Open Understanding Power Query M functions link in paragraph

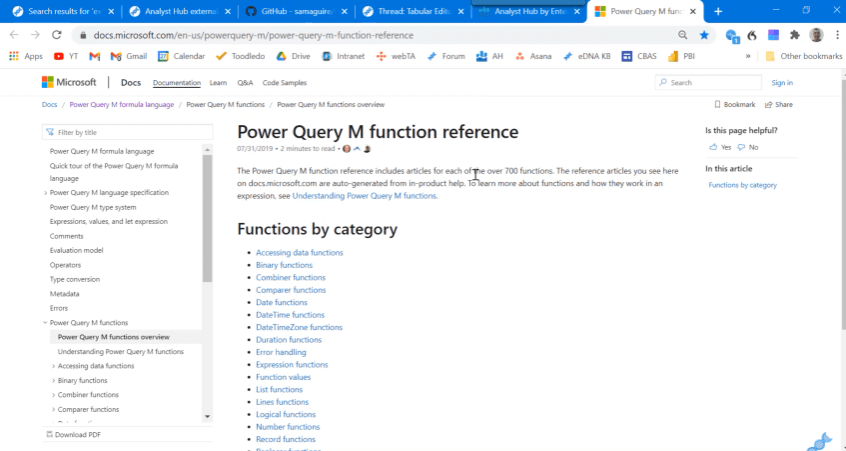(364, 196)
